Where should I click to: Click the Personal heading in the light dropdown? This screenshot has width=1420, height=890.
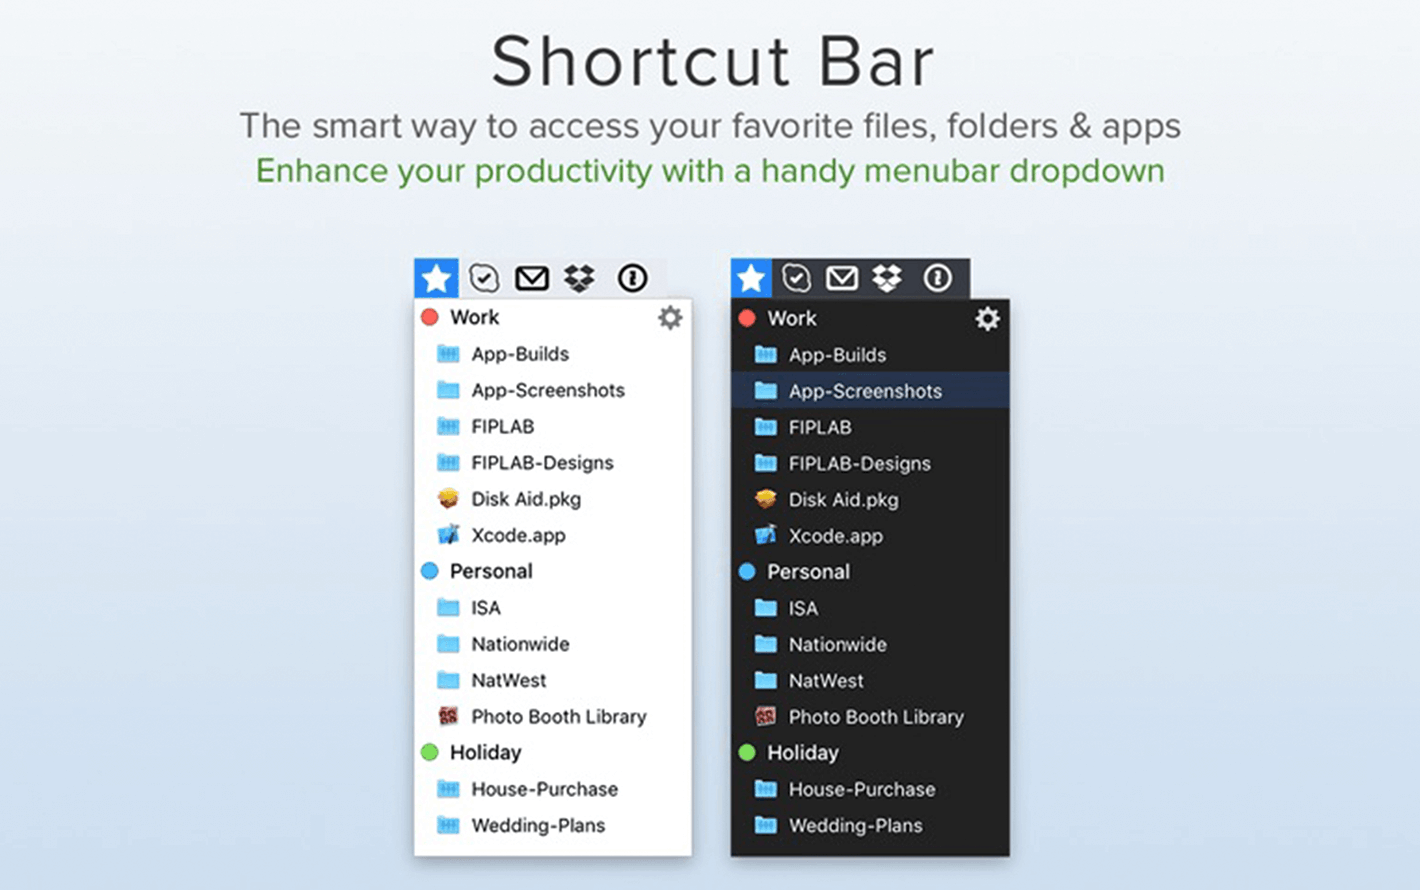point(491,571)
